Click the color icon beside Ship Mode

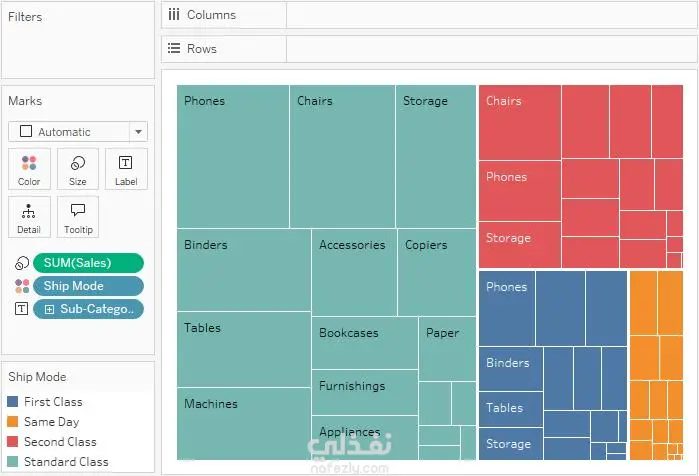coord(21,286)
